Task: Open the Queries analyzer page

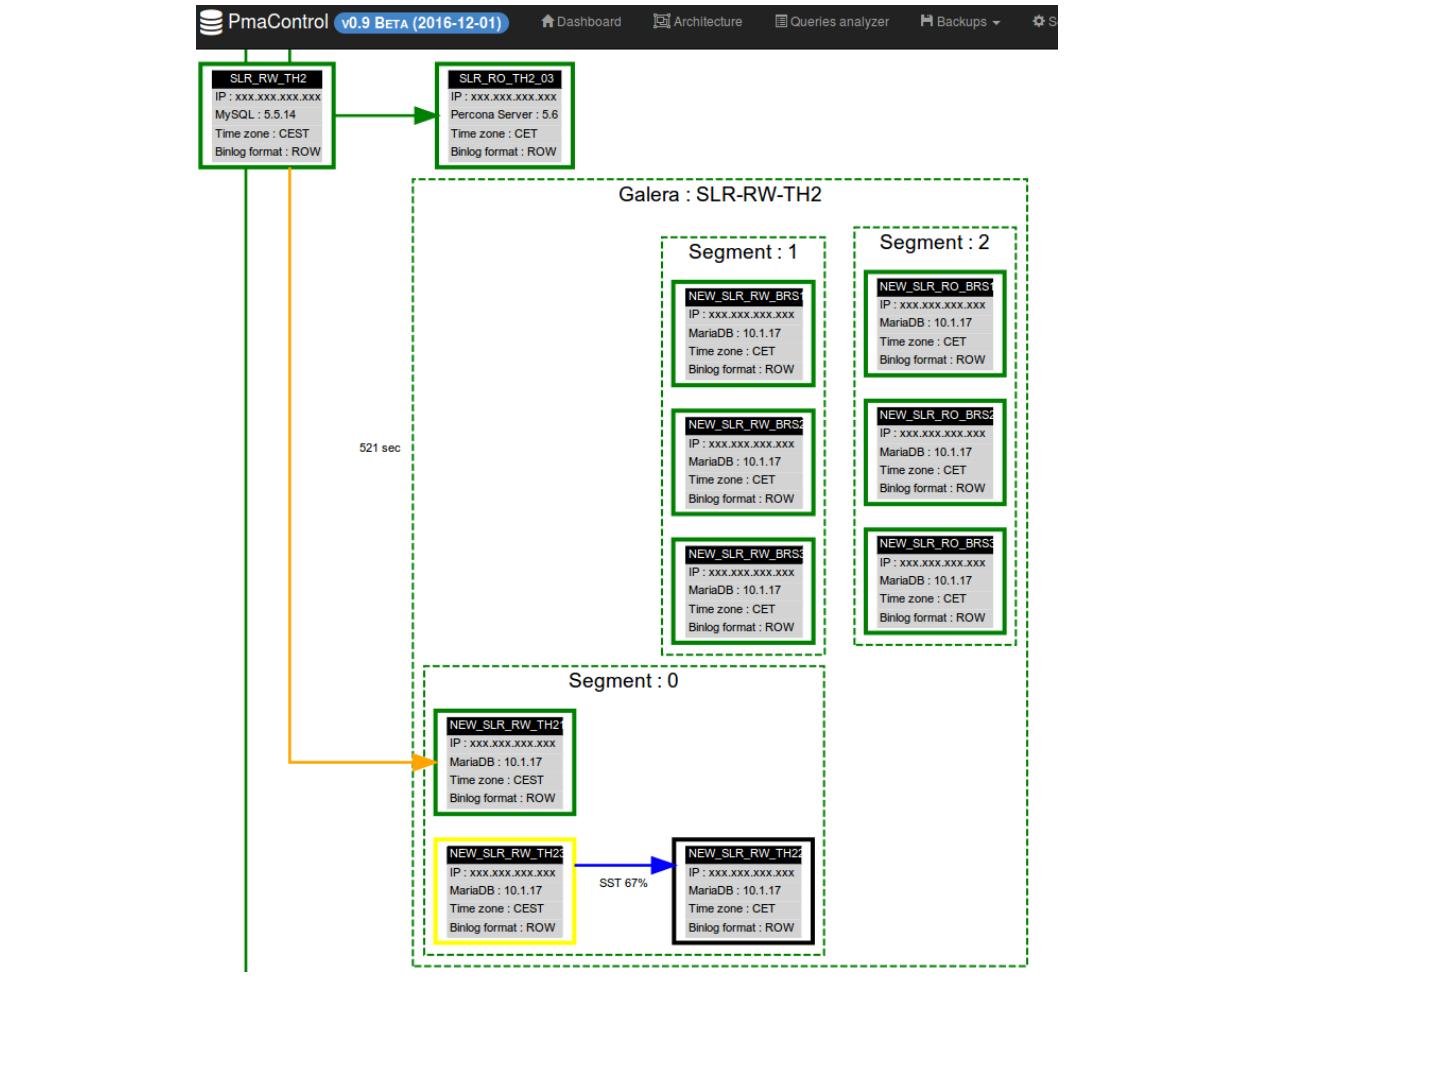Action: [x=832, y=21]
